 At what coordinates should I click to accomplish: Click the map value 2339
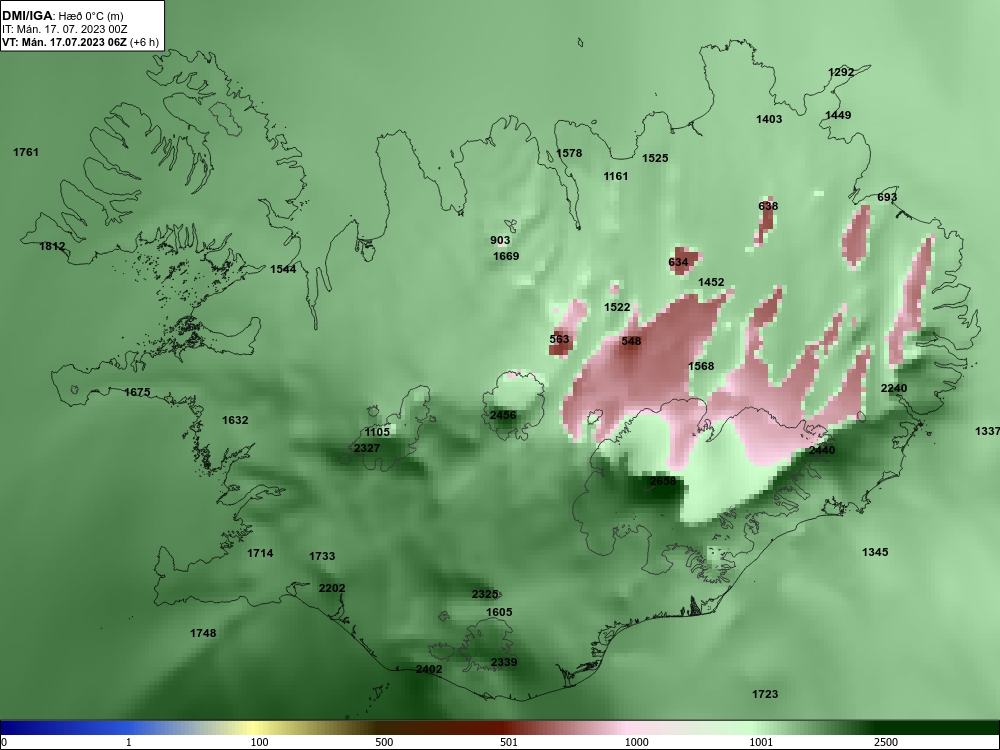(x=504, y=663)
